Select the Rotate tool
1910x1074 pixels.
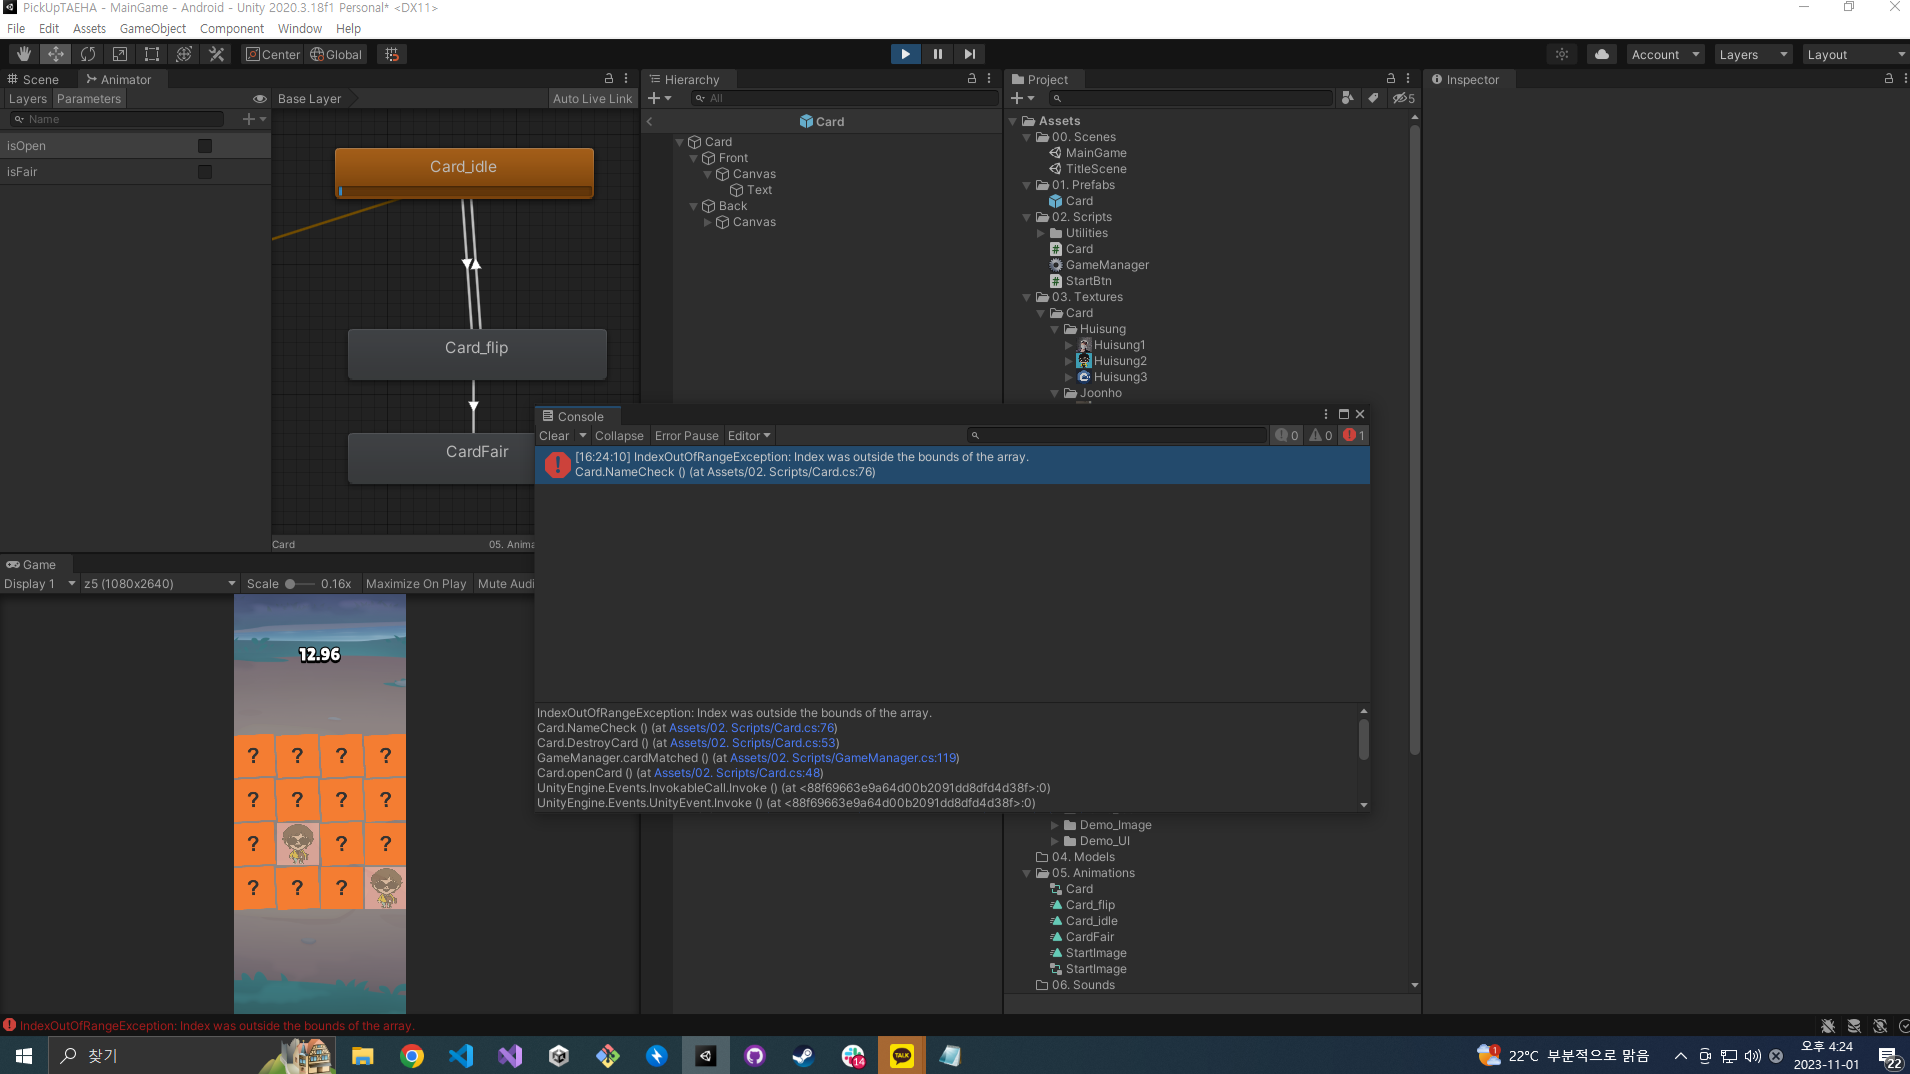(x=88, y=54)
